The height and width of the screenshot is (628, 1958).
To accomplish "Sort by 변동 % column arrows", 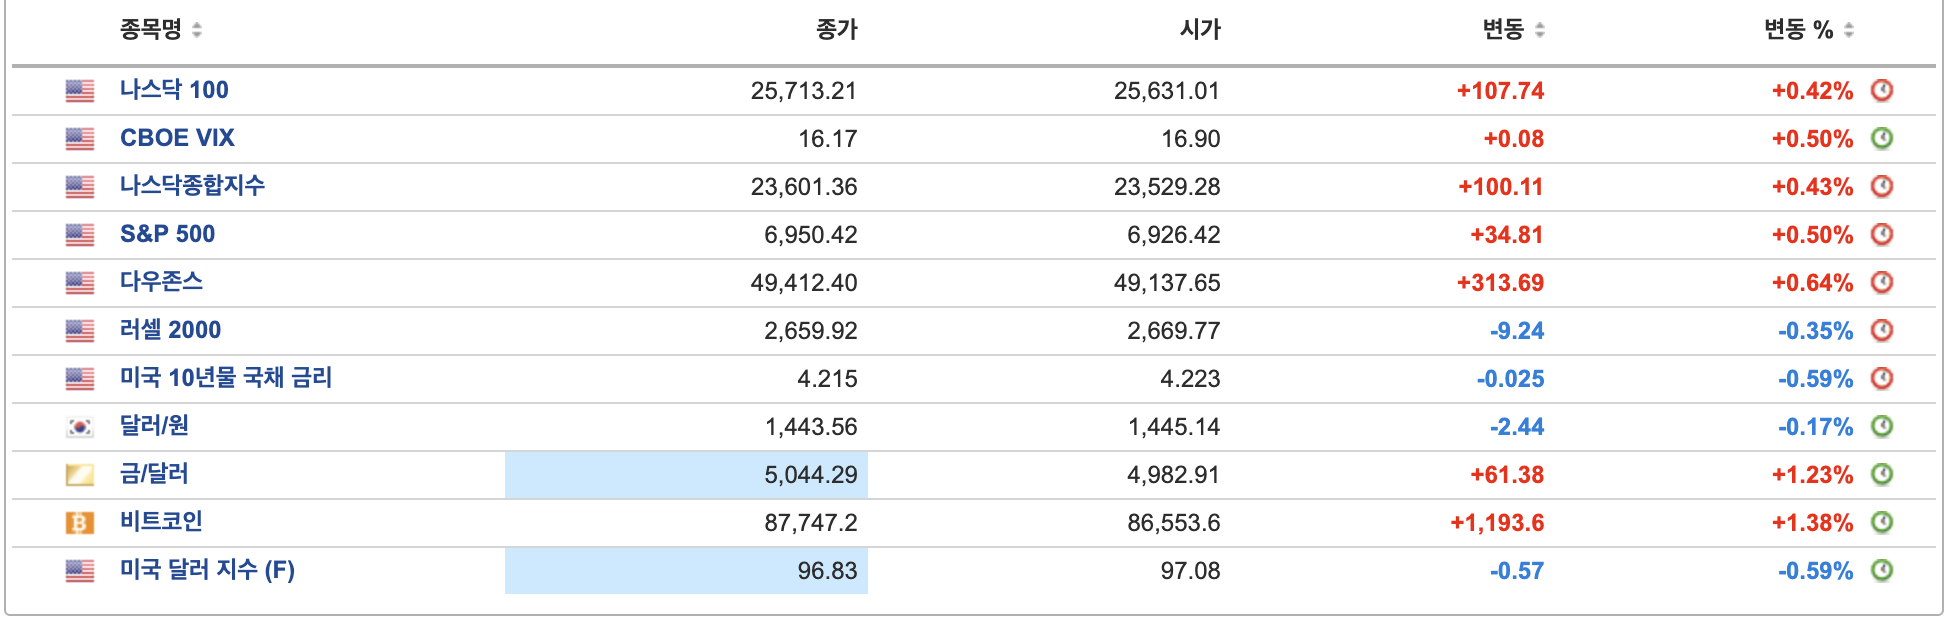I will click(x=1849, y=31).
